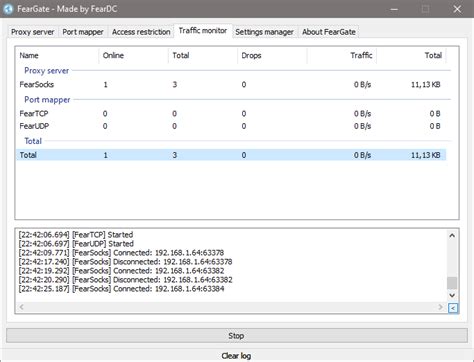The image size is (474, 362).
Task: Click the 11,13 KB value in FearSocks row
Action: (425, 85)
